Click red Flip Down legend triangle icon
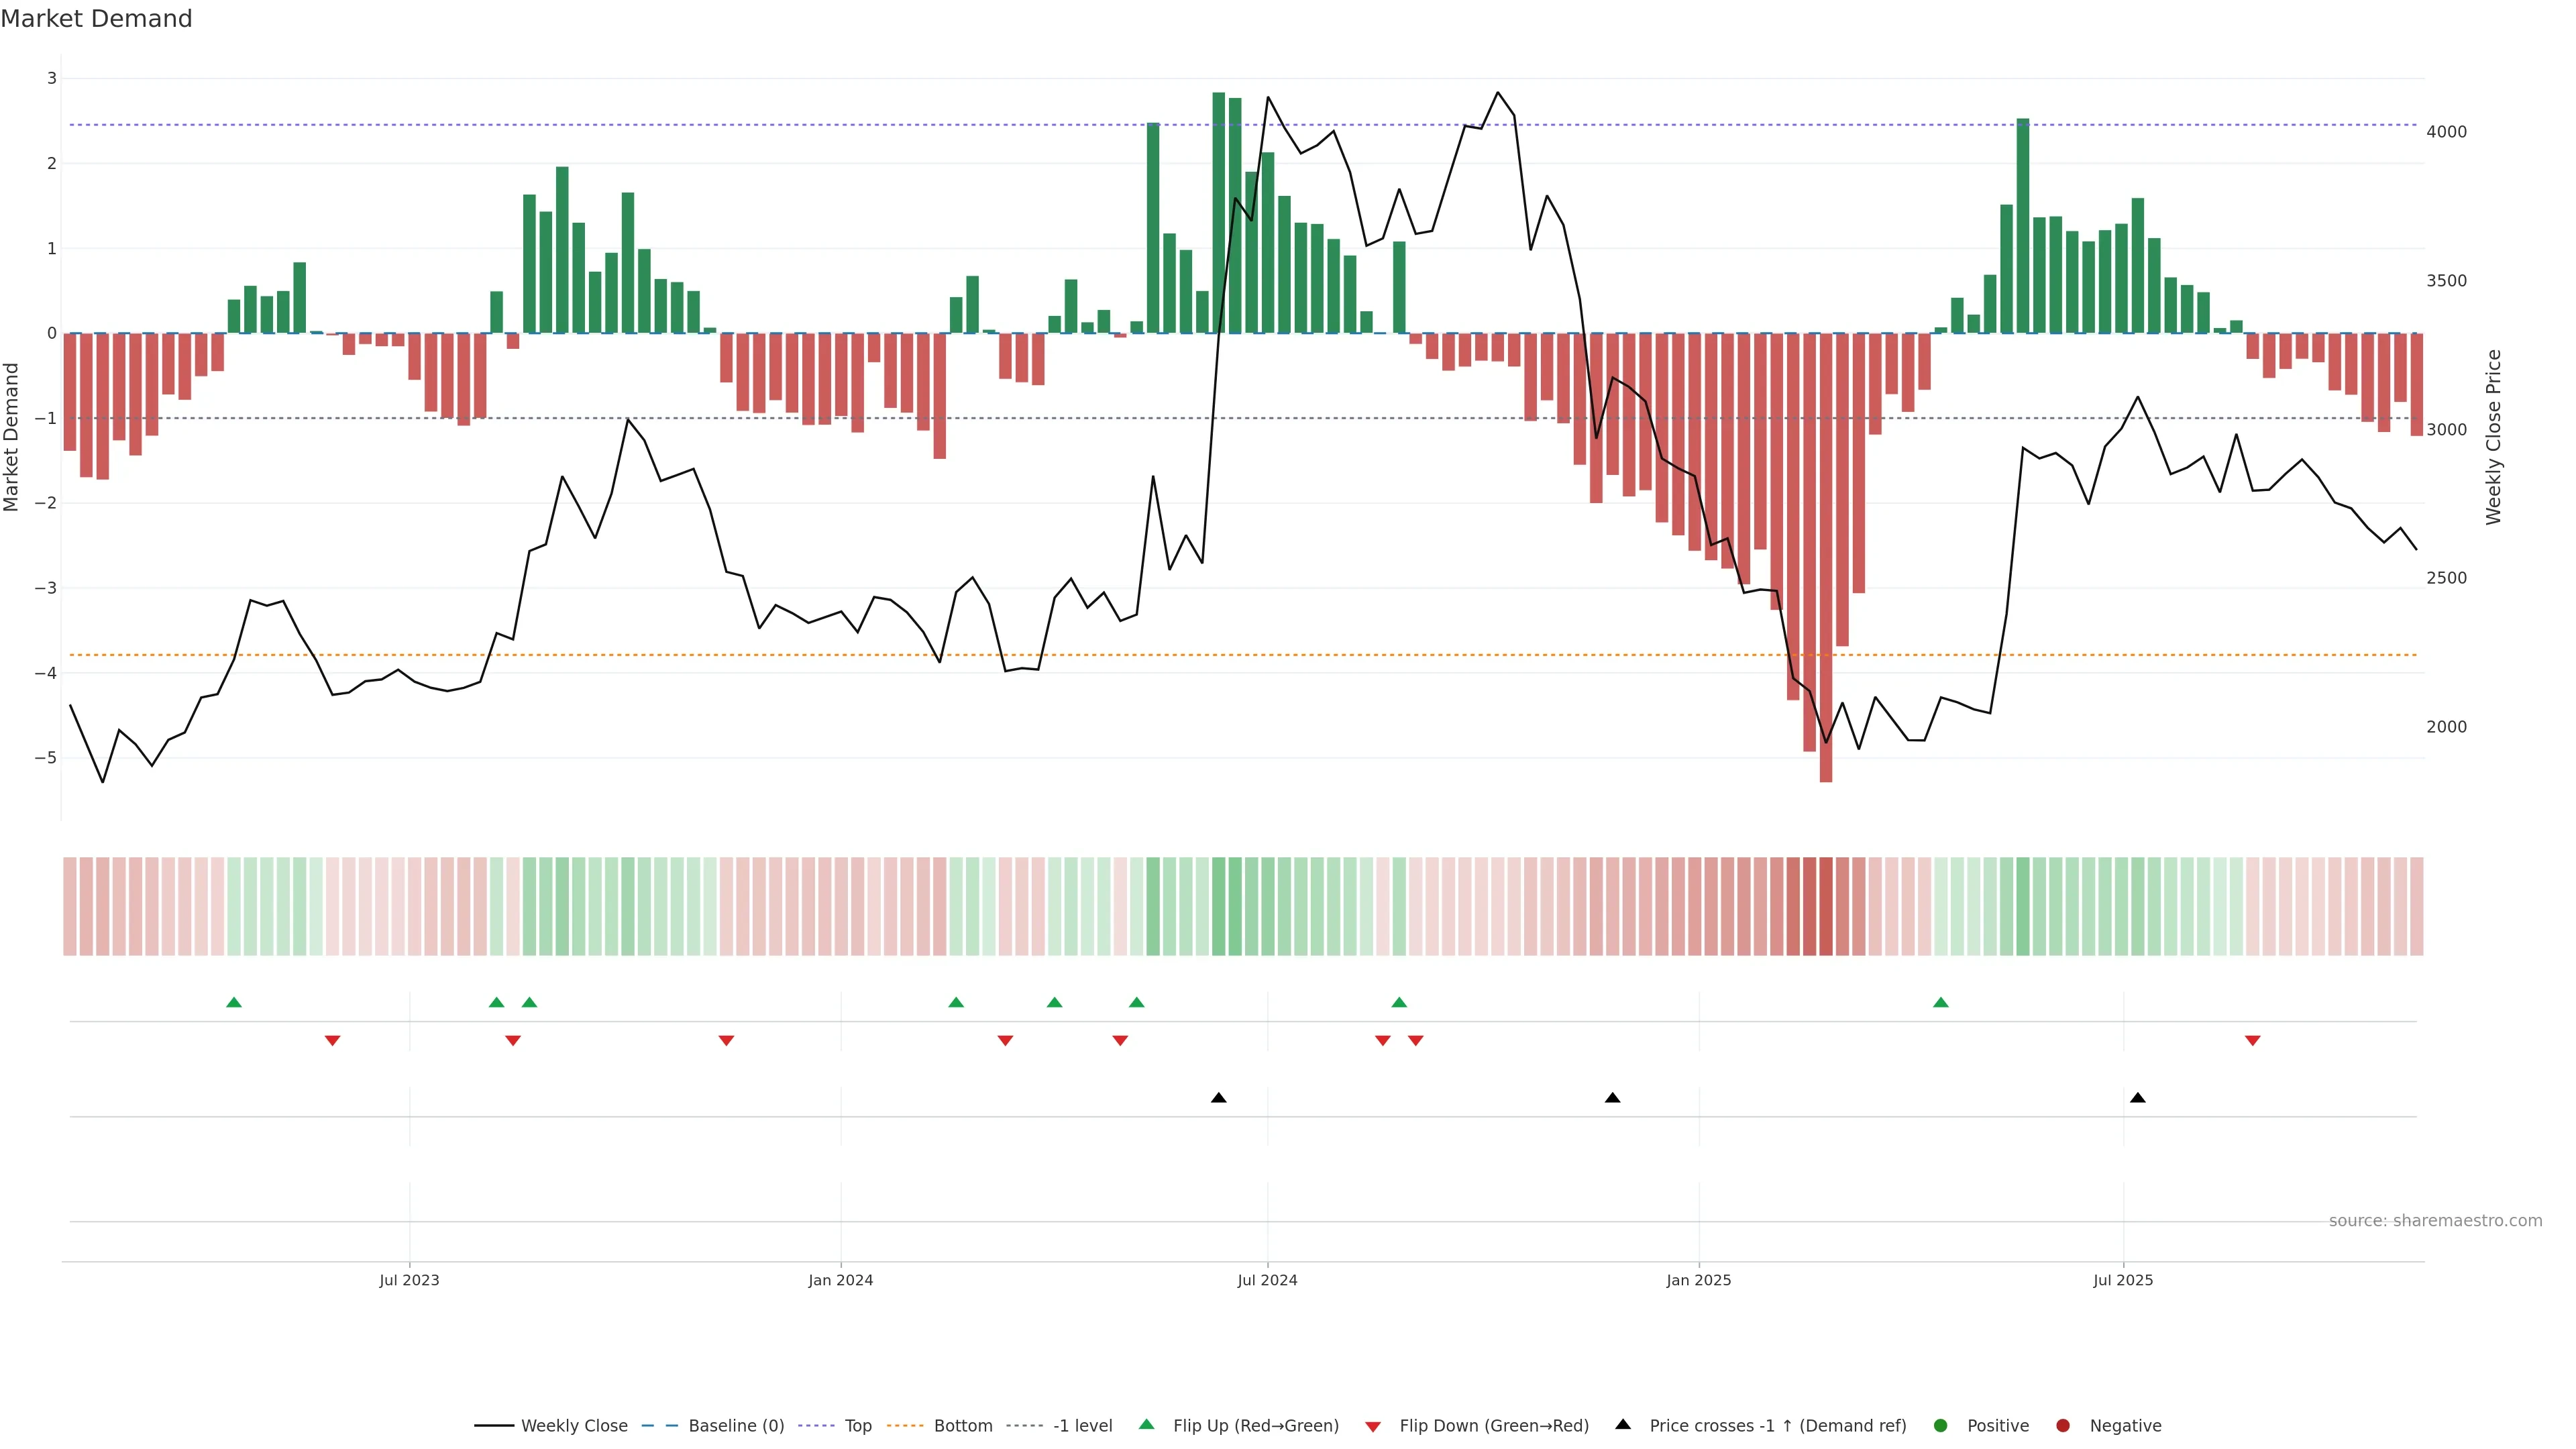This screenshot has width=2576, height=1449. pyautogui.click(x=1373, y=1426)
